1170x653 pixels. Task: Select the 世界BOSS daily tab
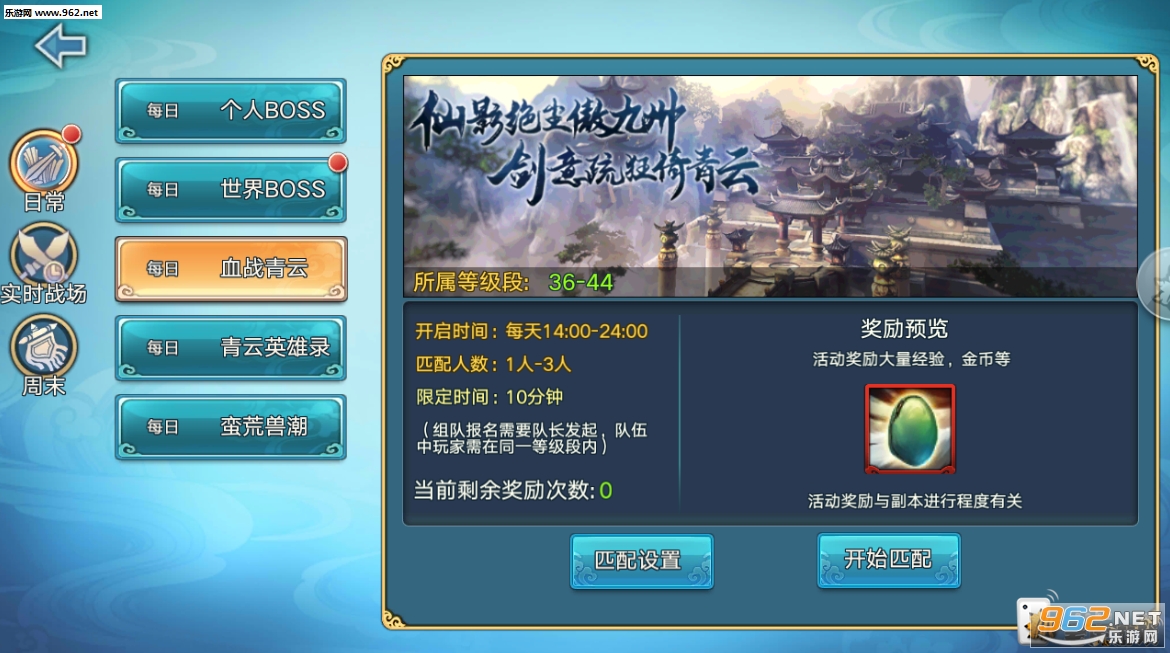[x=231, y=190]
